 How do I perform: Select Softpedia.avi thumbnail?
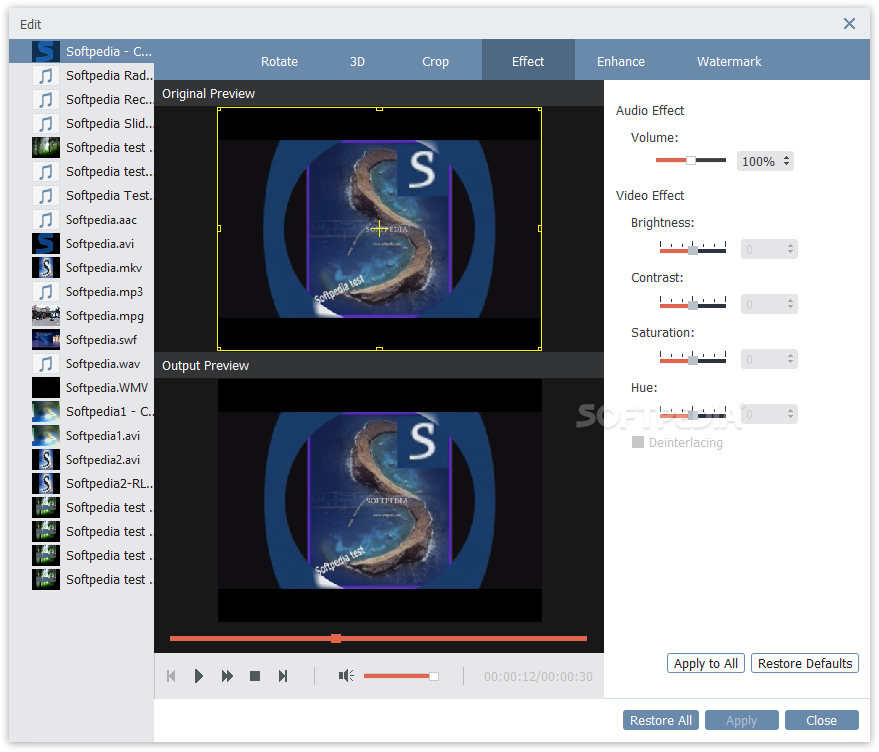coord(45,244)
